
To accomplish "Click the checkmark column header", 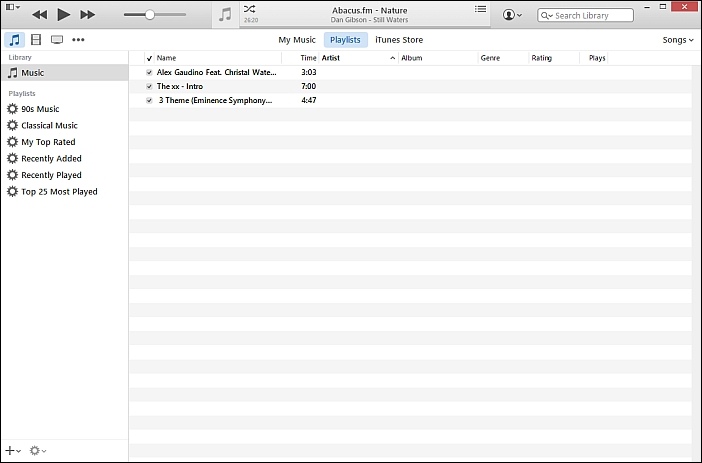I will (149, 58).
